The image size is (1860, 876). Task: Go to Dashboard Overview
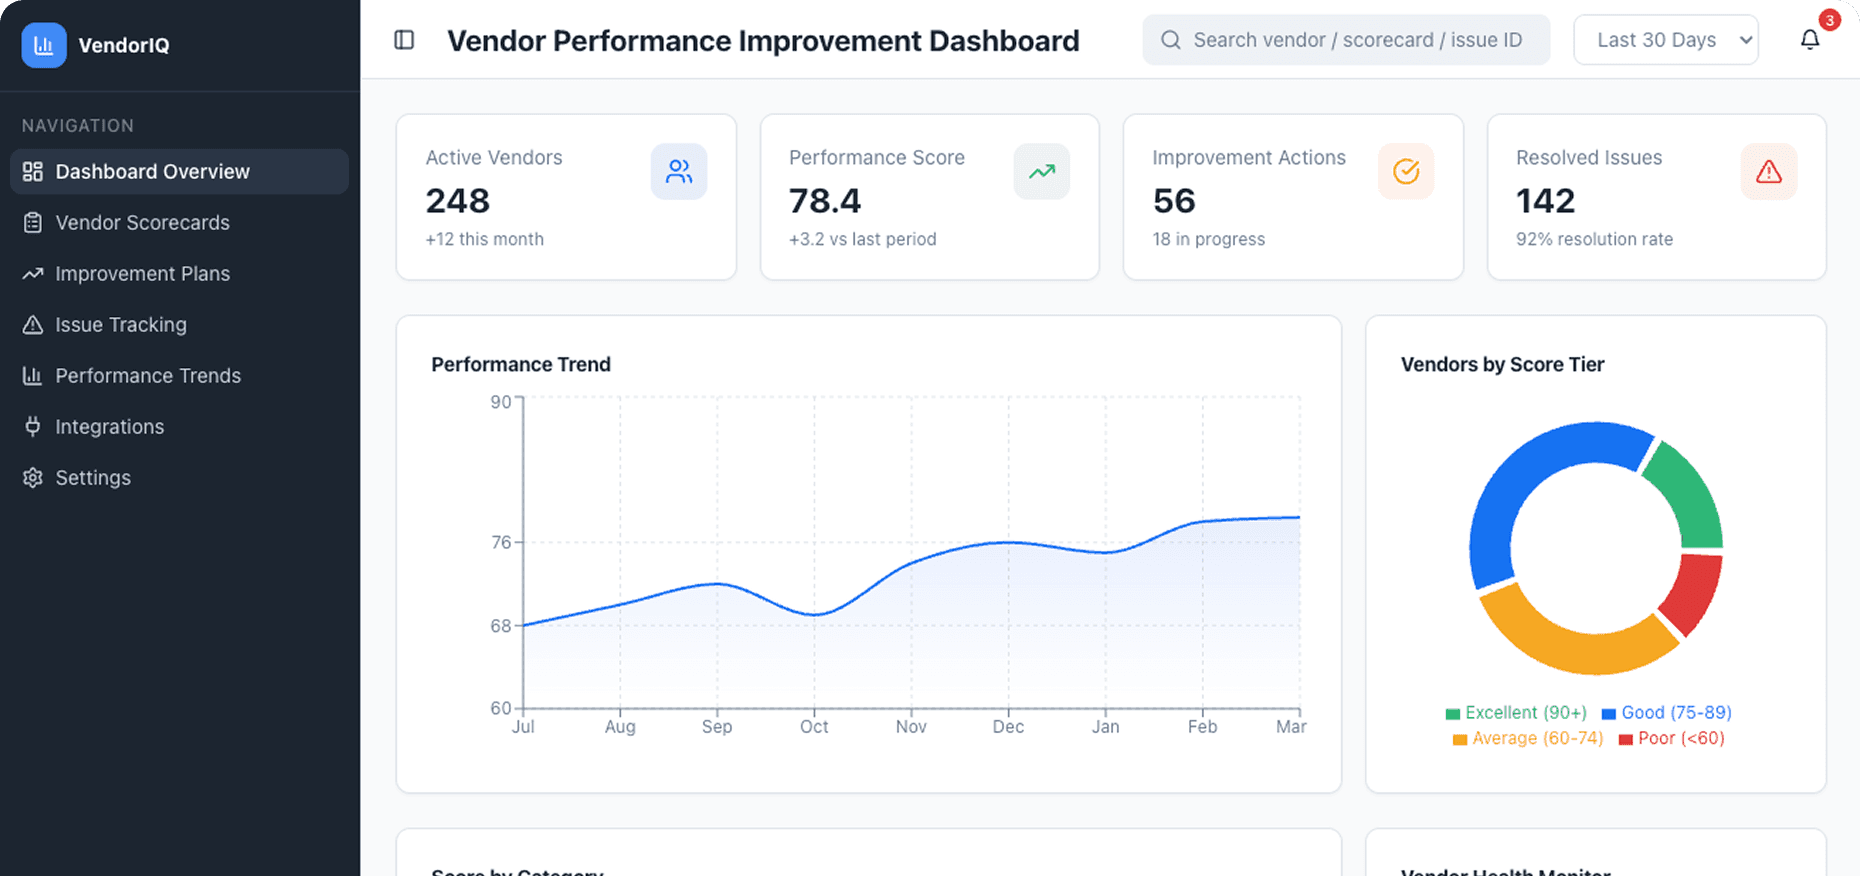pos(179,172)
